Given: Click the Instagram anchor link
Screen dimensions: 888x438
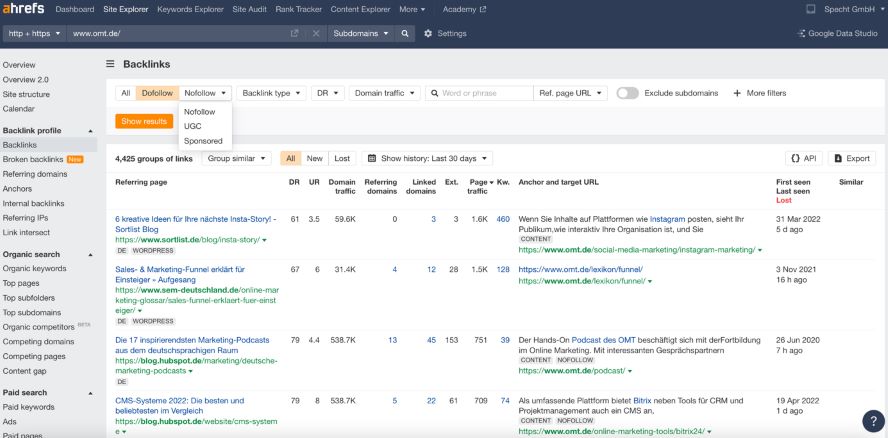Looking at the screenshot, I should point(667,219).
